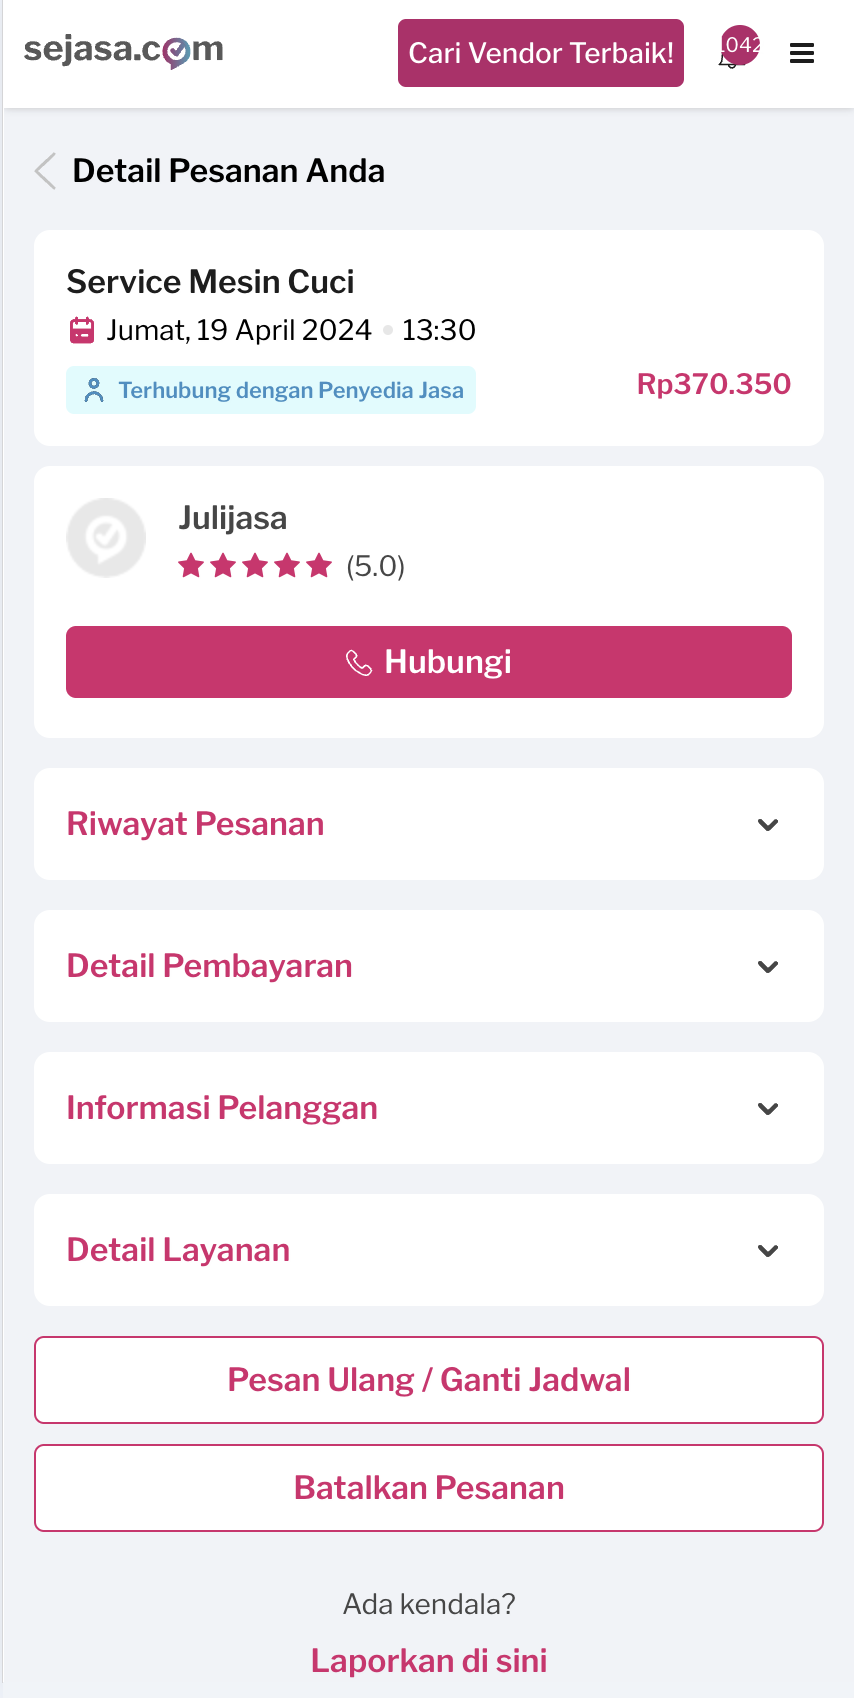
Task: Click the five-star rating for Julijasa
Action: click(x=255, y=567)
